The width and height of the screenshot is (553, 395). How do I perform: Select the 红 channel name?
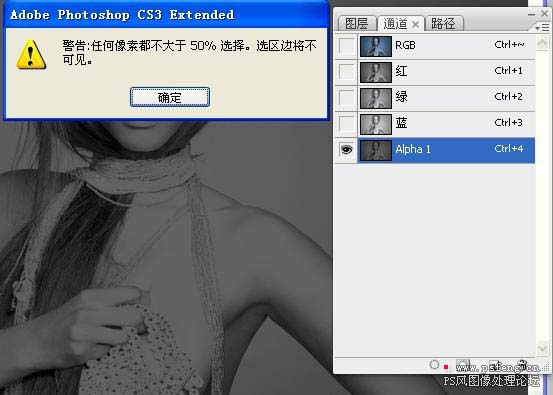(x=401, y=71)
